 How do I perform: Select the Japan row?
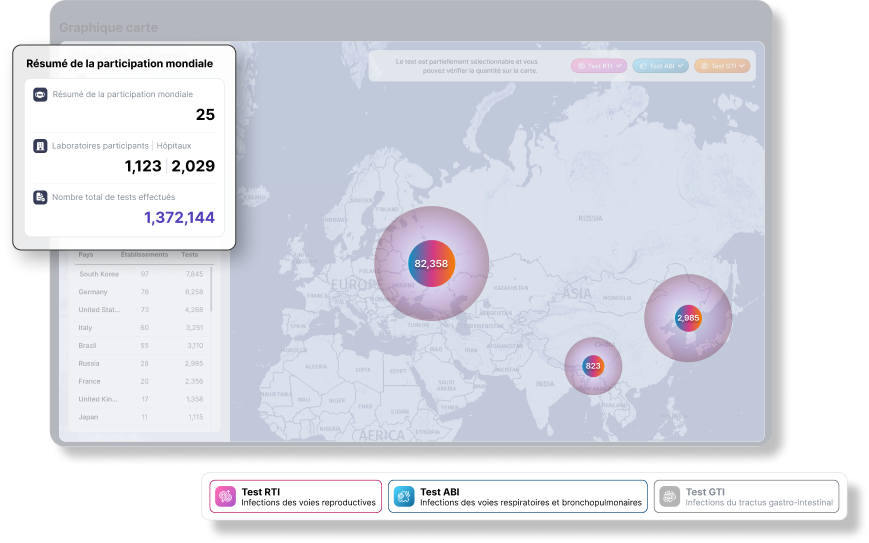141,417
